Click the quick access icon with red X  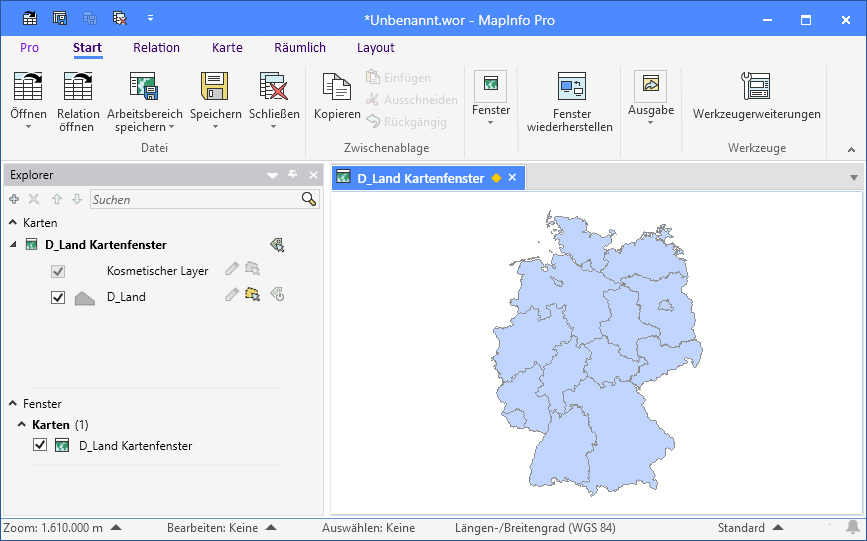click(119, 18)
